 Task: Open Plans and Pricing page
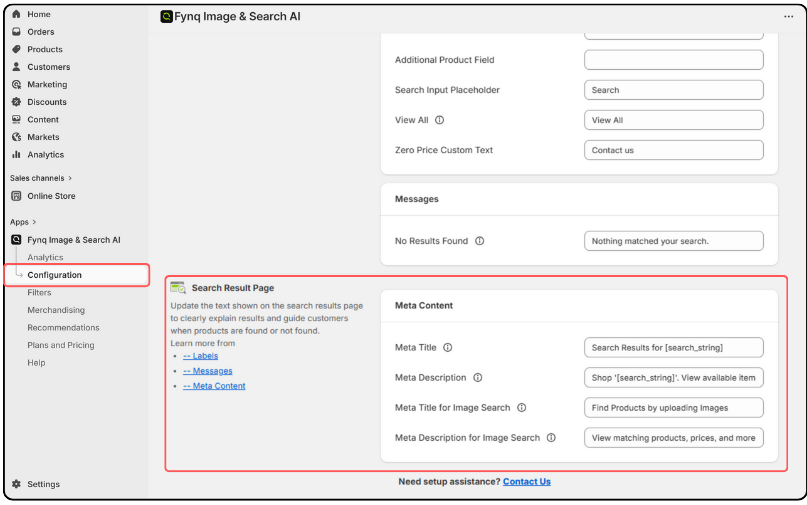coord(61,345)
